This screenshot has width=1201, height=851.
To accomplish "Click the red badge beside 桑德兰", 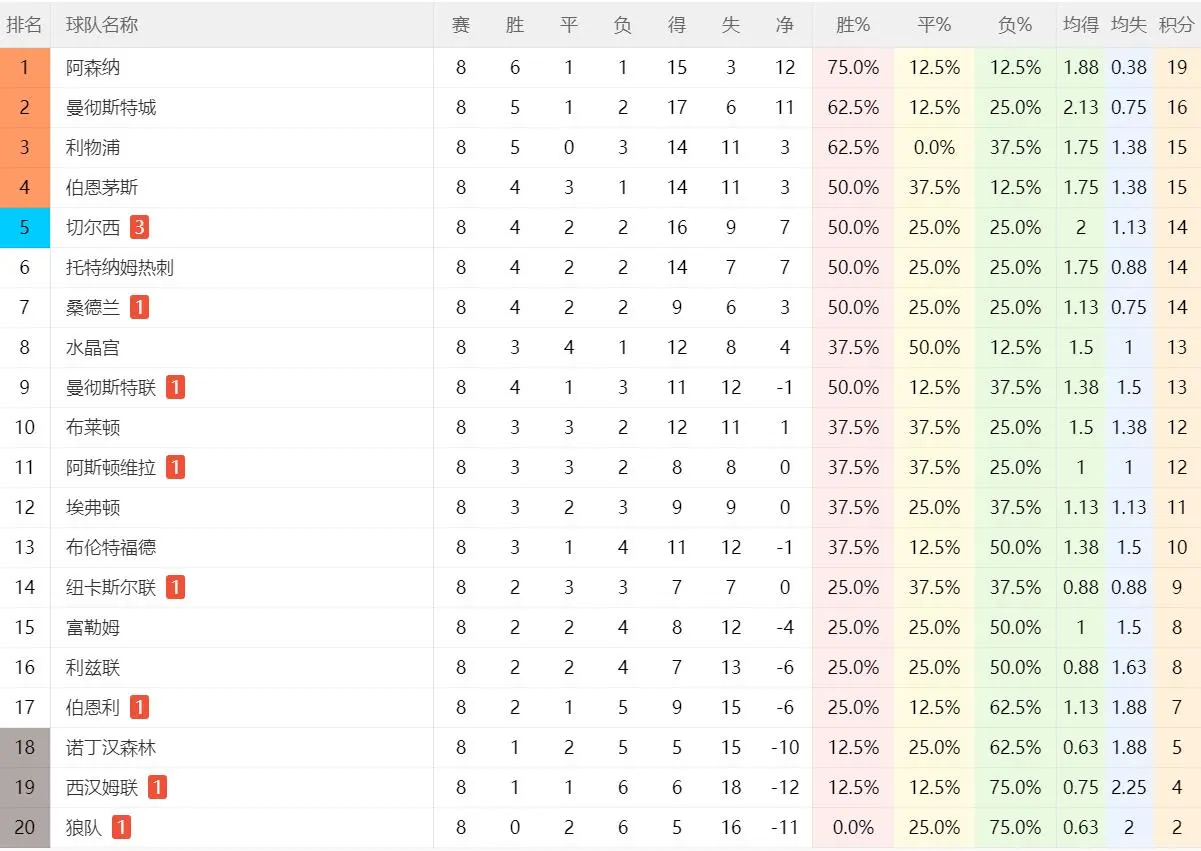I will pyautogui.click(x=139, y=307).
